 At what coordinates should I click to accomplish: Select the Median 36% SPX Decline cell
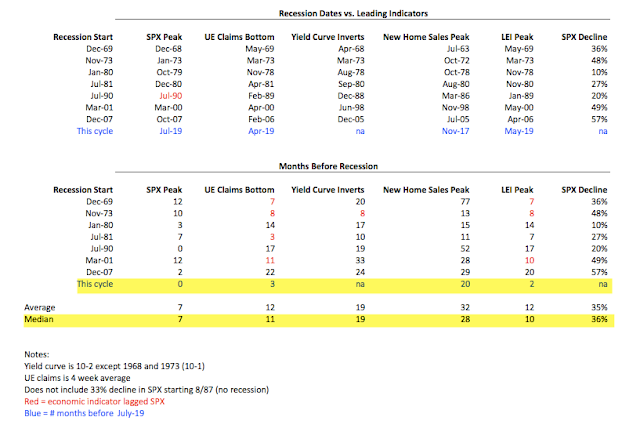coord(599,319)
